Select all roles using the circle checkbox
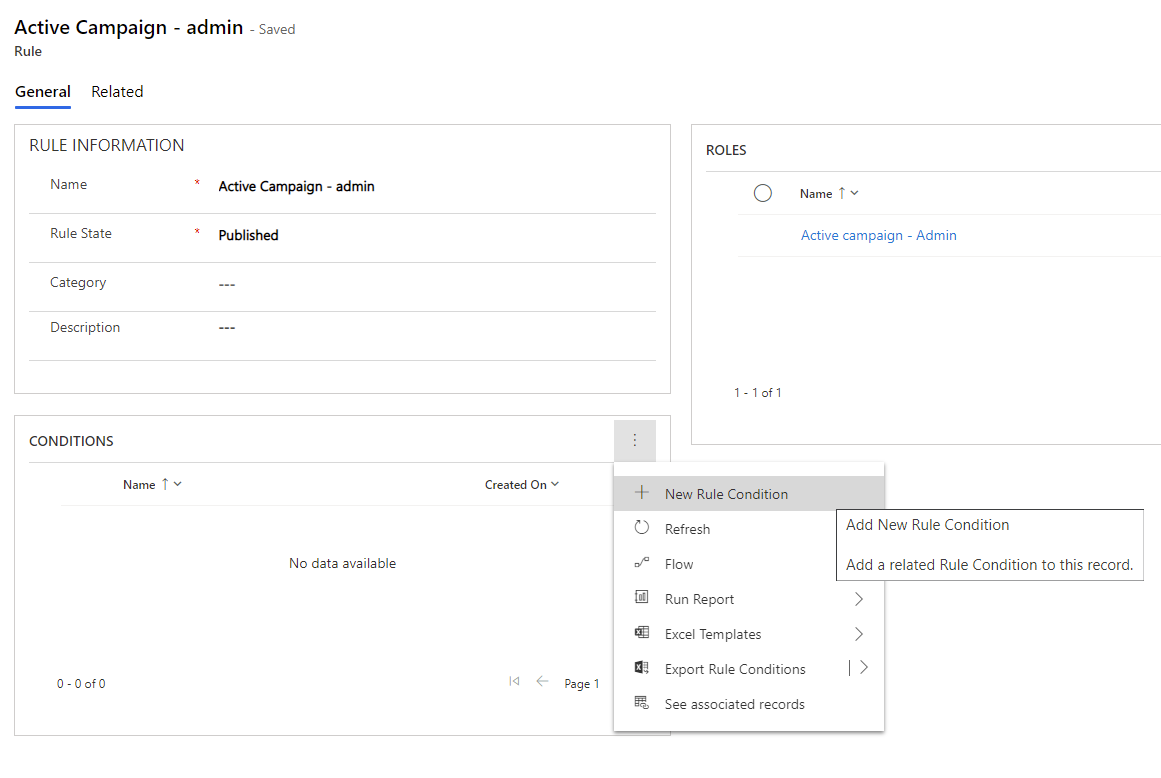 [762, 193]
